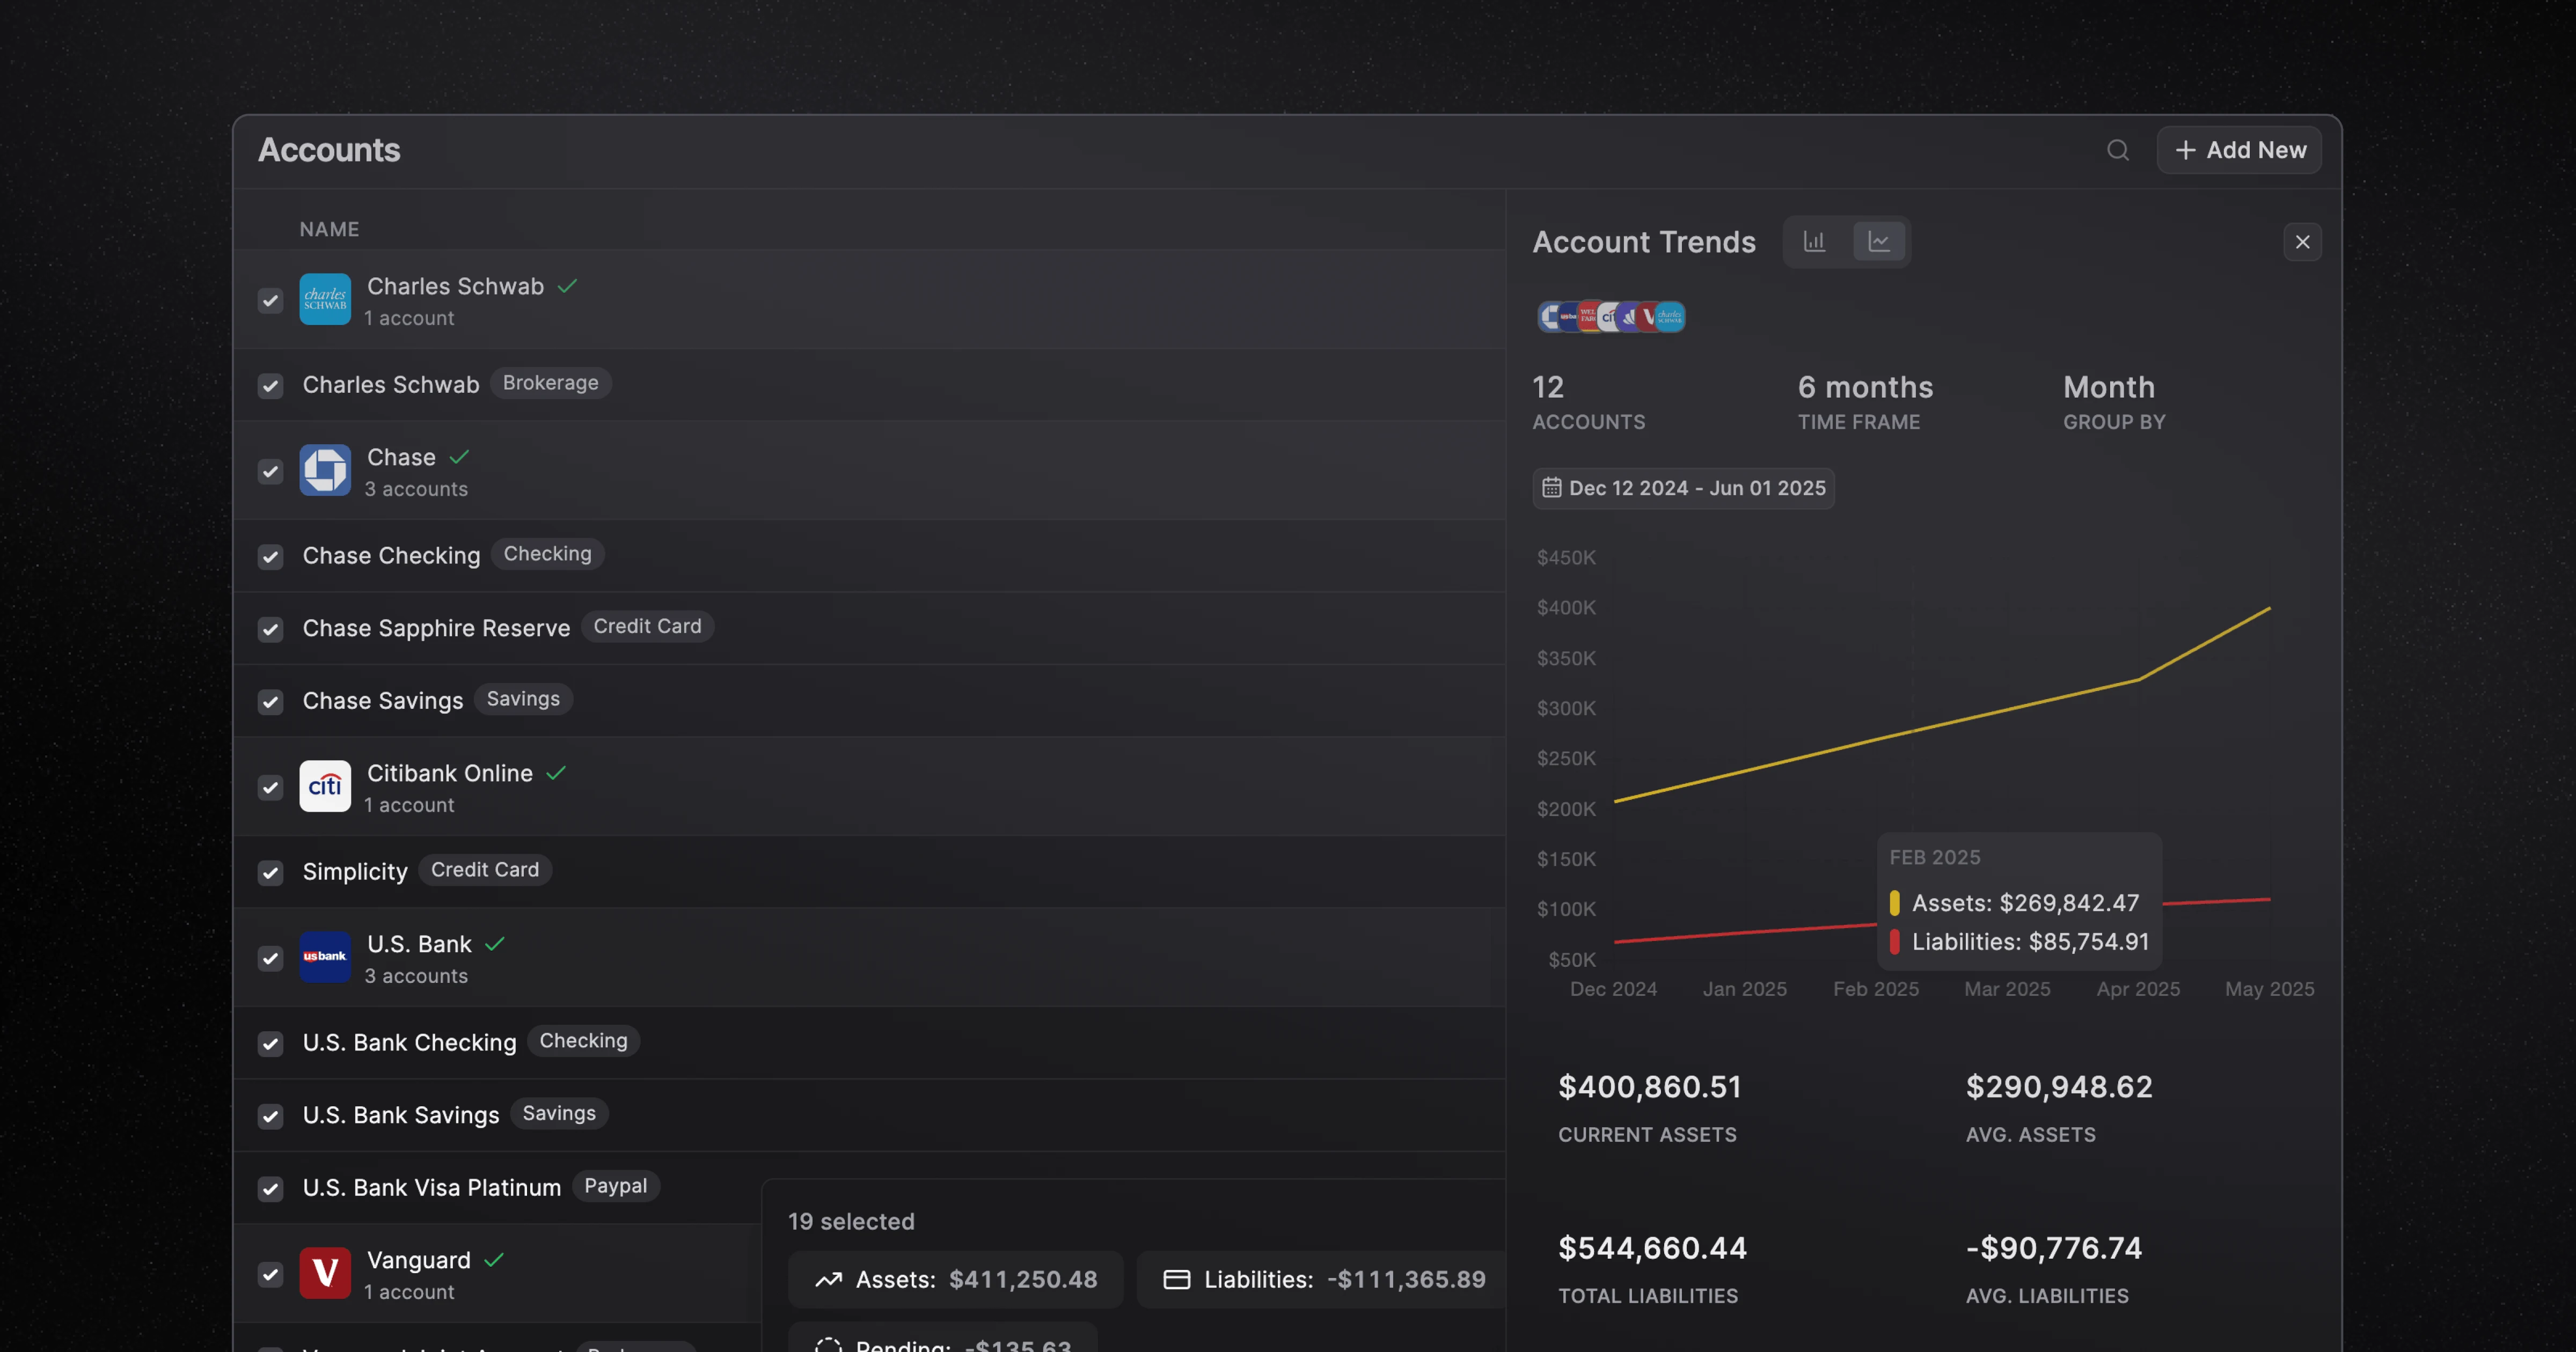Uncheck the Simplicity credit card checkbox
The height and width of the screenshot is (1352, 2576).
point(270,872)
